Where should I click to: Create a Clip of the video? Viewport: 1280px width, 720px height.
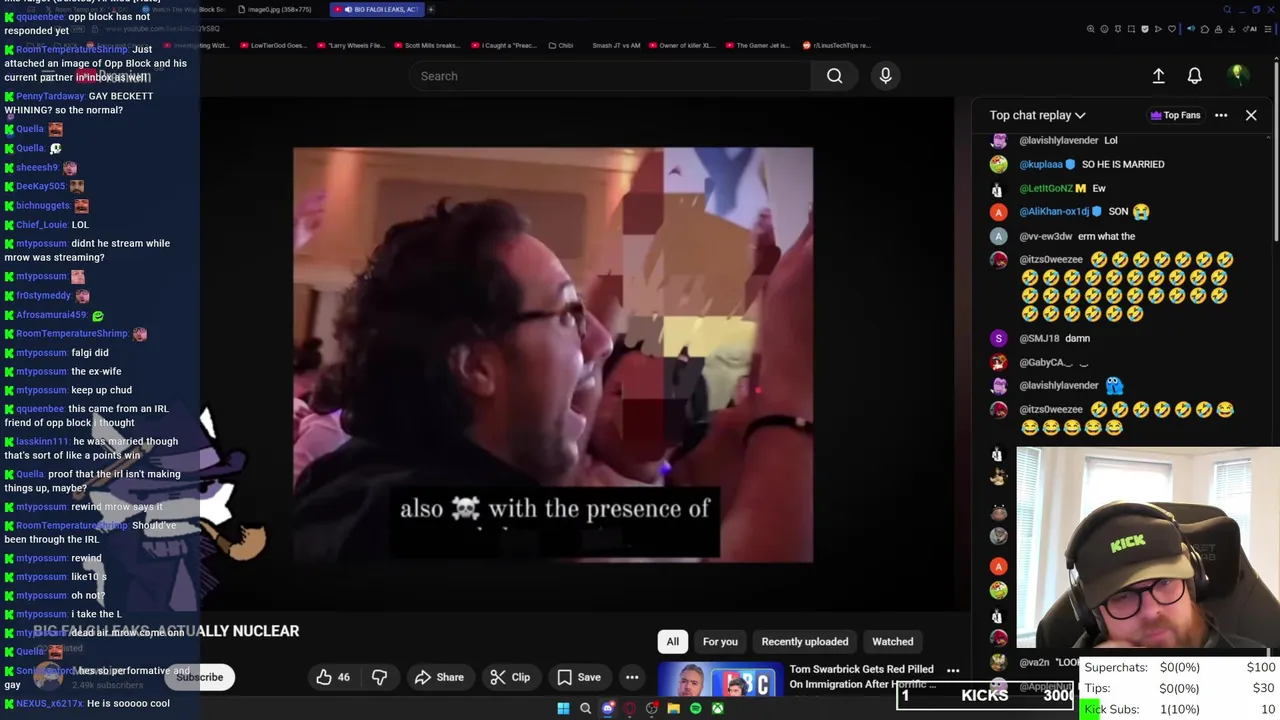pyautogui.click(x=510, y=677)
